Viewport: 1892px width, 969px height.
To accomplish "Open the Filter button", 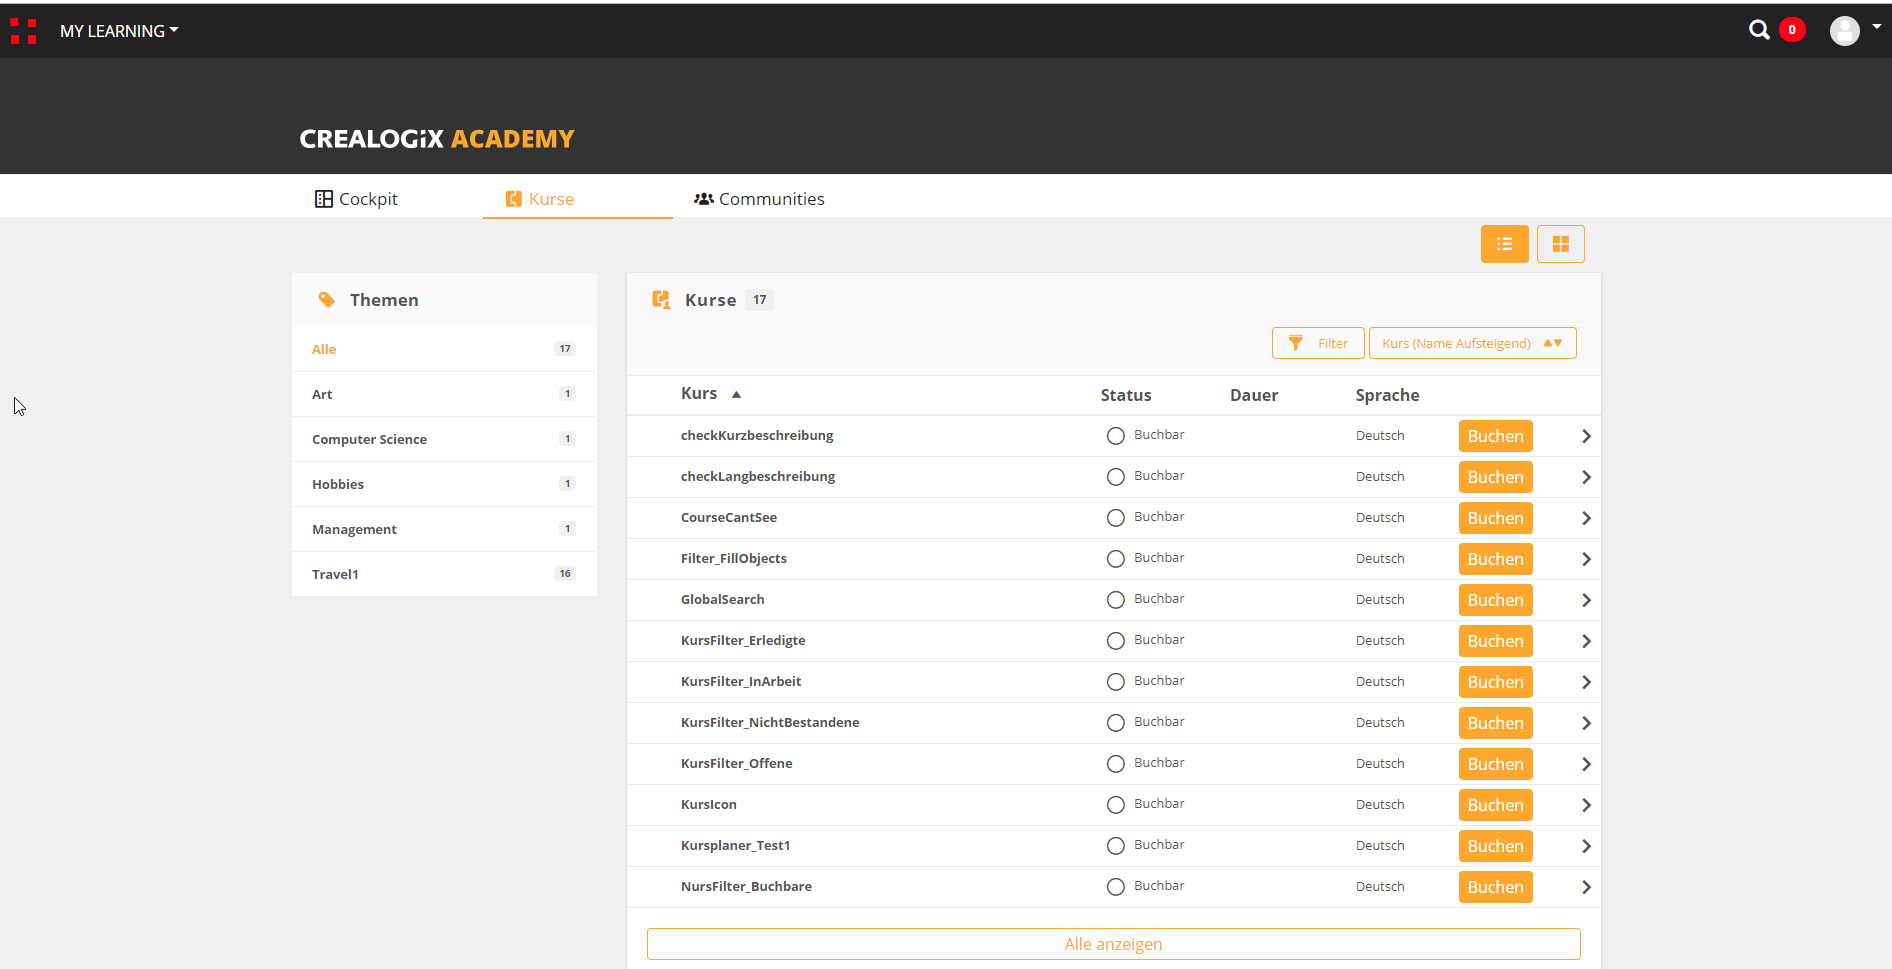I will point(1318,343).
